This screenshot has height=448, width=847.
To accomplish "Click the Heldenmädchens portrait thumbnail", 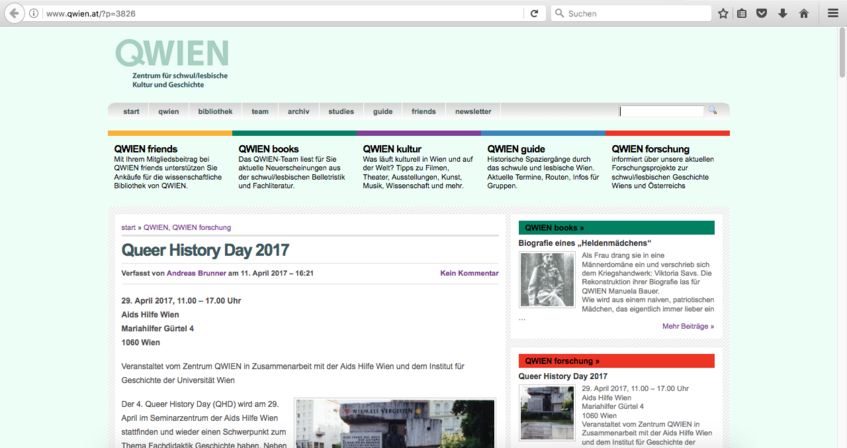I will (x=547, y=280).
